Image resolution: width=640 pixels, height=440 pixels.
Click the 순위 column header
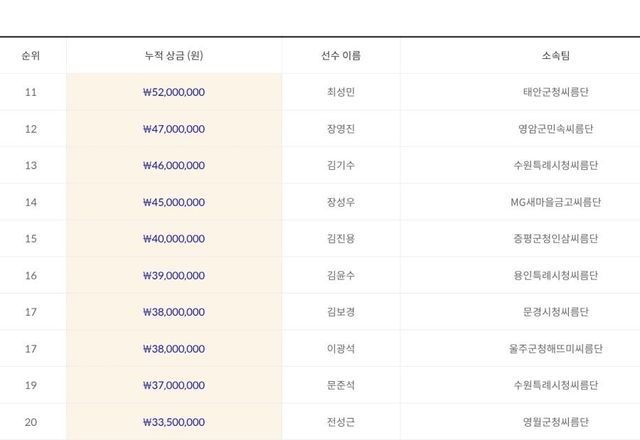[x=31, y=56]
